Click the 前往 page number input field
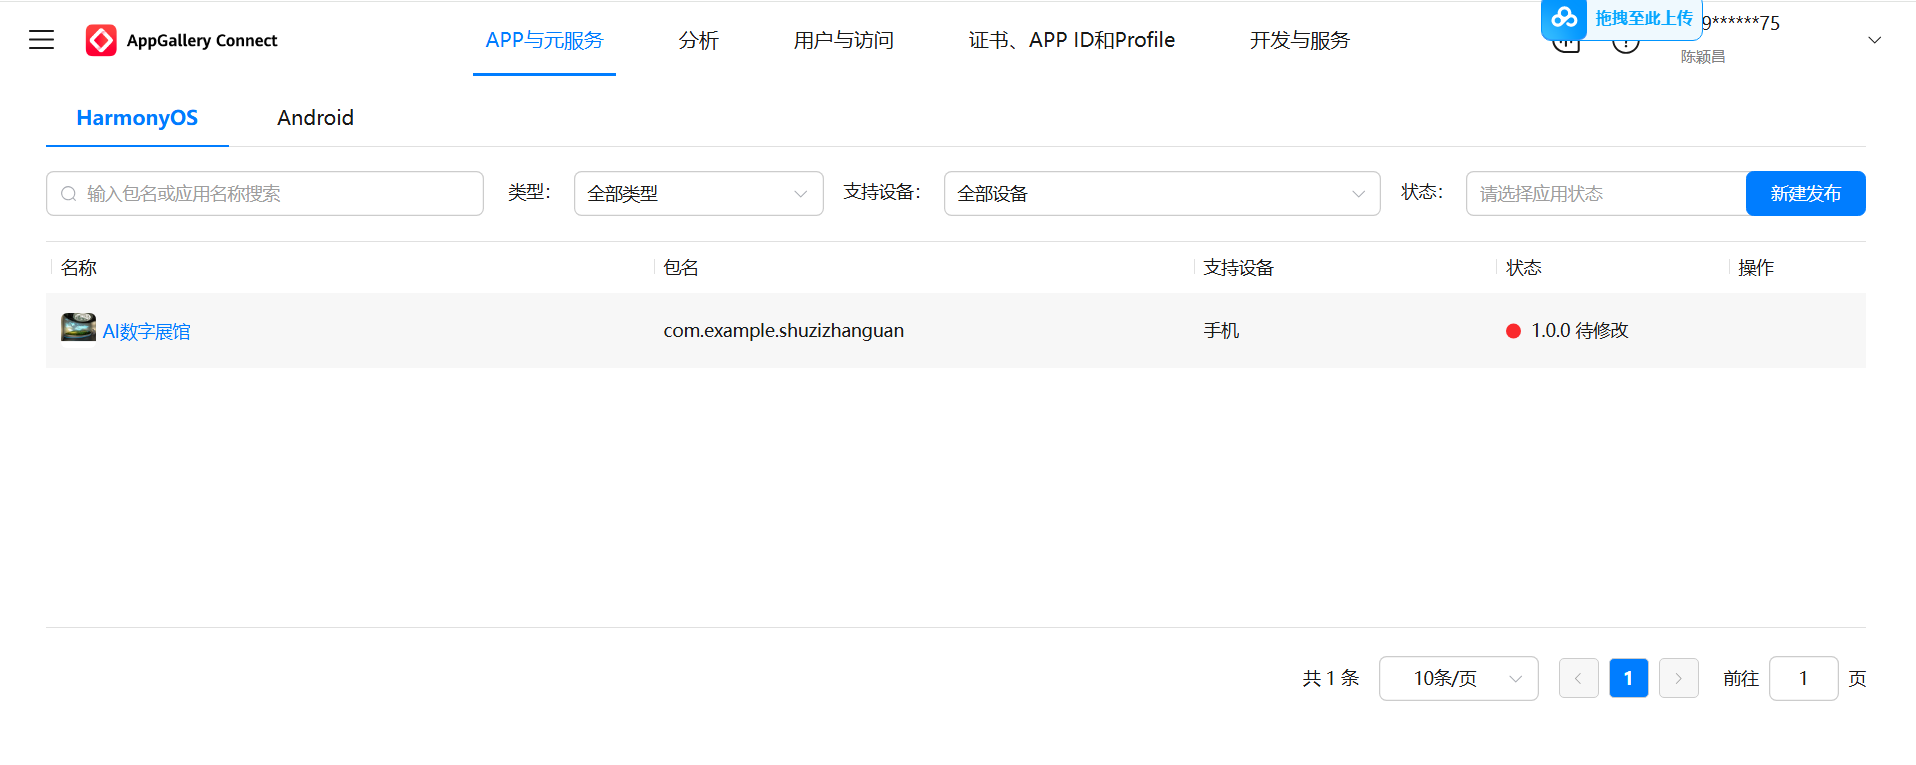 coord(1803,678)
